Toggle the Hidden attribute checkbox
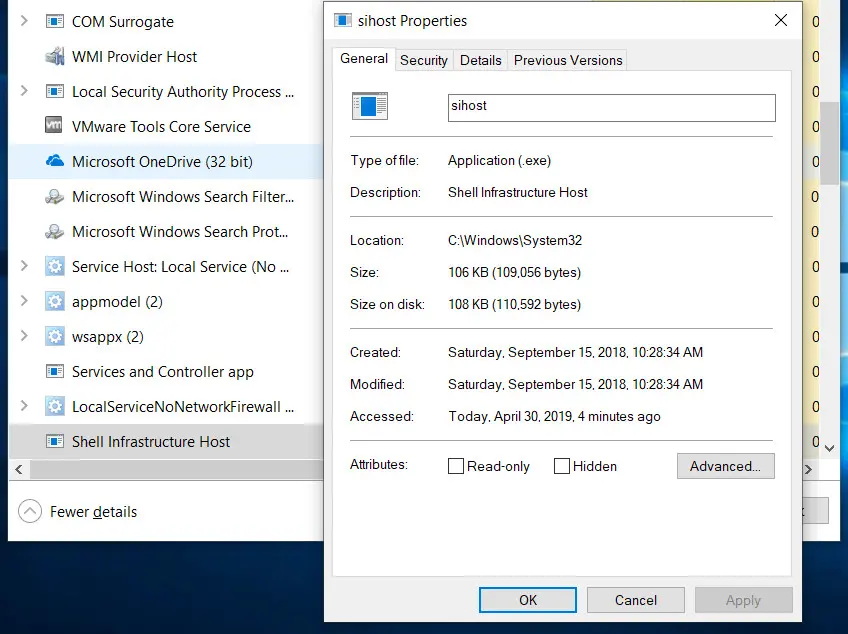This screenshot has height=634, width=848. pyautogui.click(x=562, y=466)
